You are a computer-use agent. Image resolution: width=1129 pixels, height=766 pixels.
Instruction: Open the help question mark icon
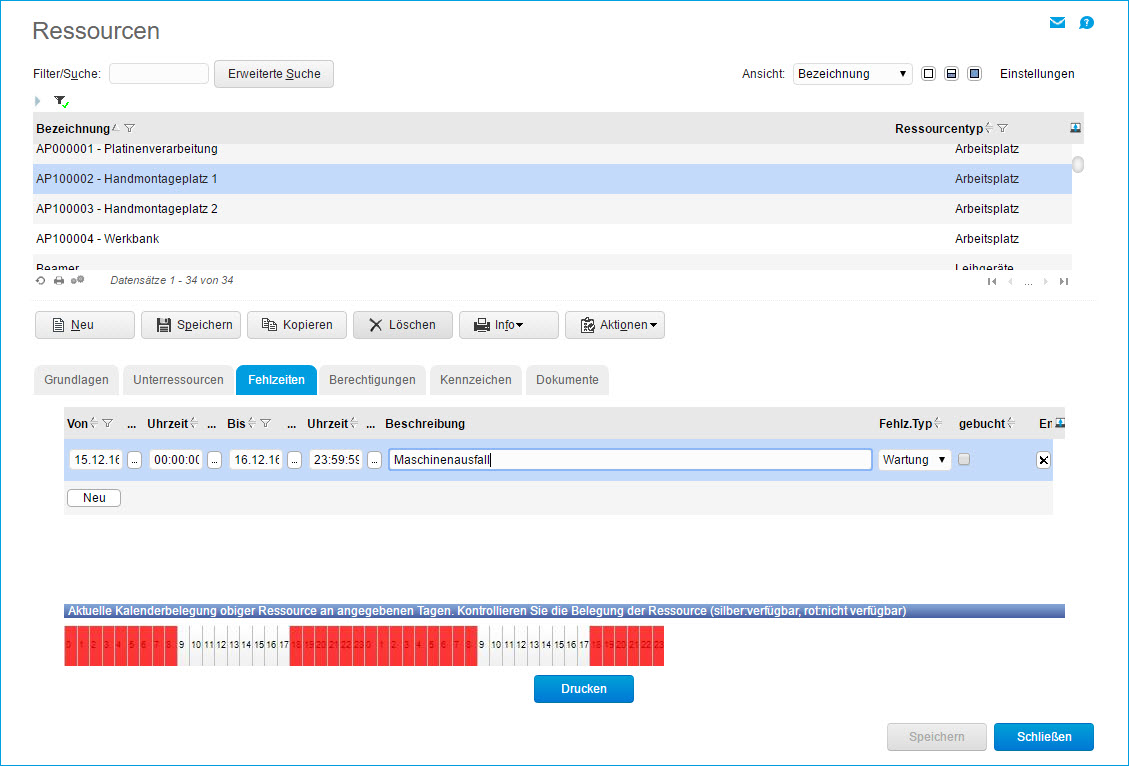pyautogui.click(x=1086, y=23)
